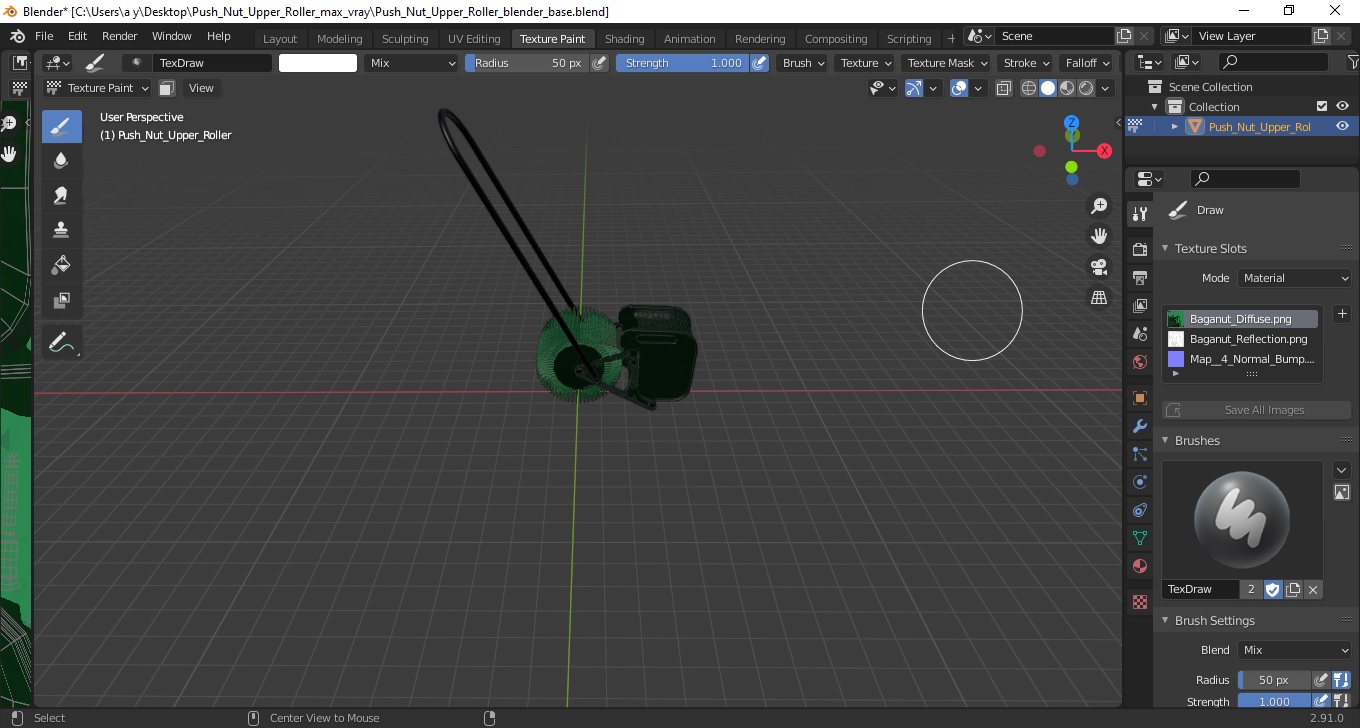Select the Annotate tool

tap(61, 341)
